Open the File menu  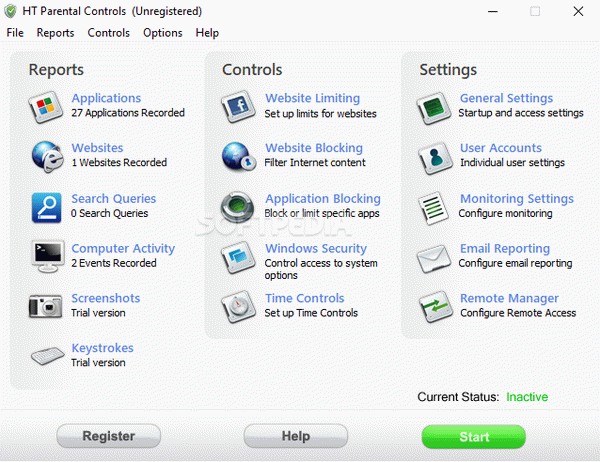pyautogui.click(x=15, y=33)
